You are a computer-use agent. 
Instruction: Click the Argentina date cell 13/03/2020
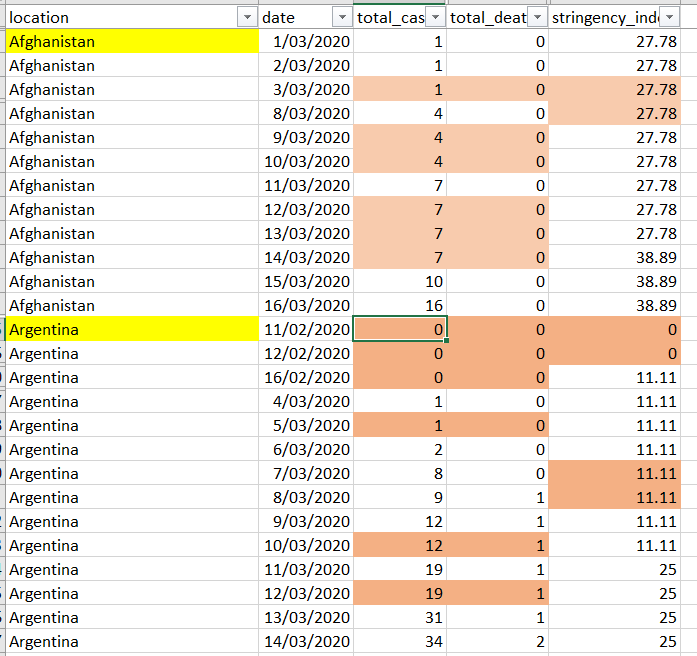306,617
